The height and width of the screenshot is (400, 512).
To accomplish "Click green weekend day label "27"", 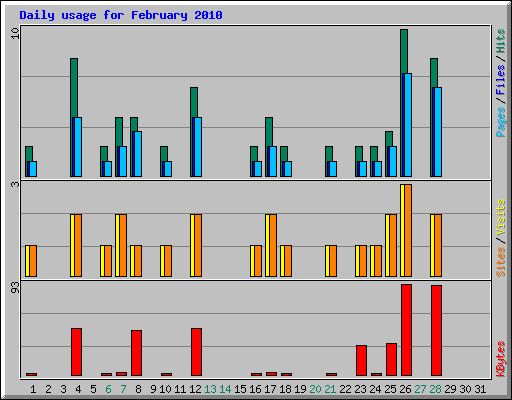I will (420, 389).
